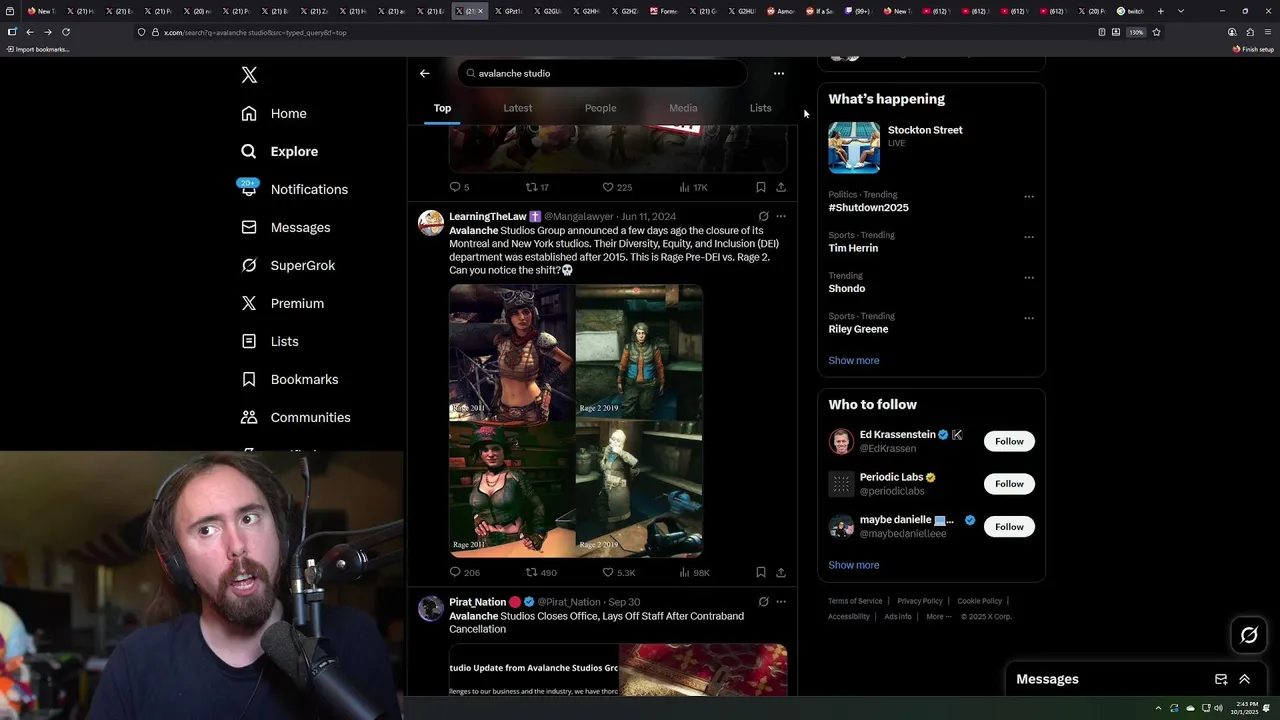Switch to the Latest tab

click(x=518, y=108)
